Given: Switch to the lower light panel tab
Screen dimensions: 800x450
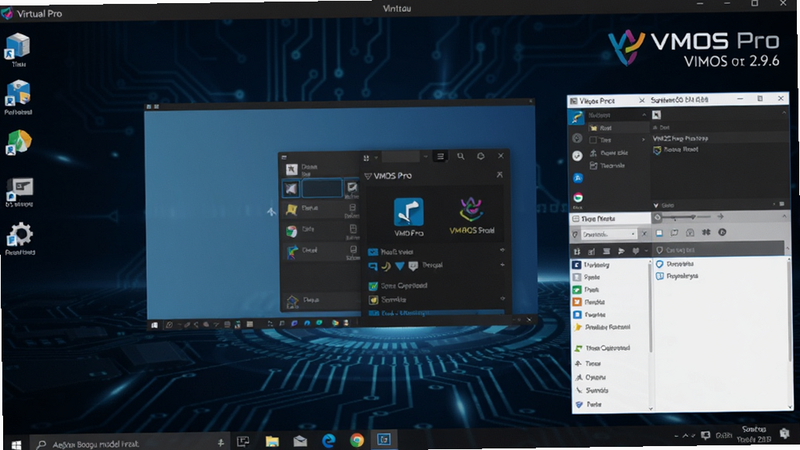Looking at the screenshot, I should [610, 219].
